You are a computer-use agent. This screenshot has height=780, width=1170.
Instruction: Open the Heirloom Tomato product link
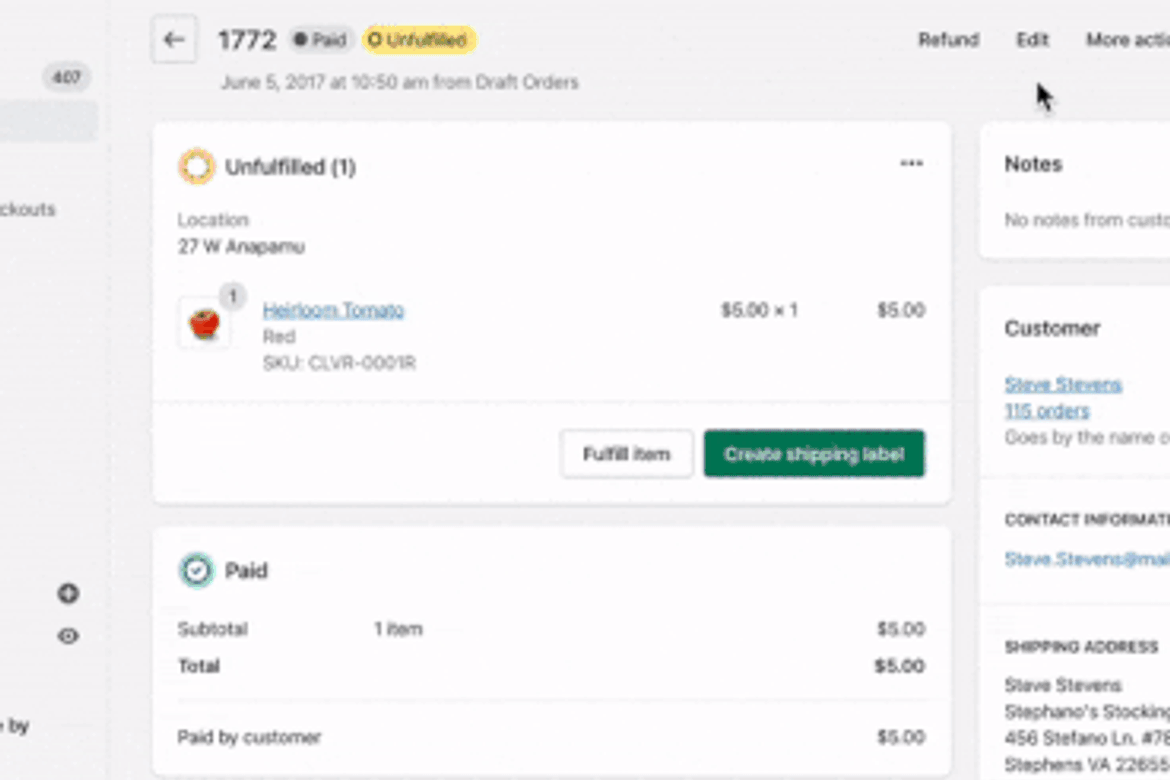(x=333, y=310)
